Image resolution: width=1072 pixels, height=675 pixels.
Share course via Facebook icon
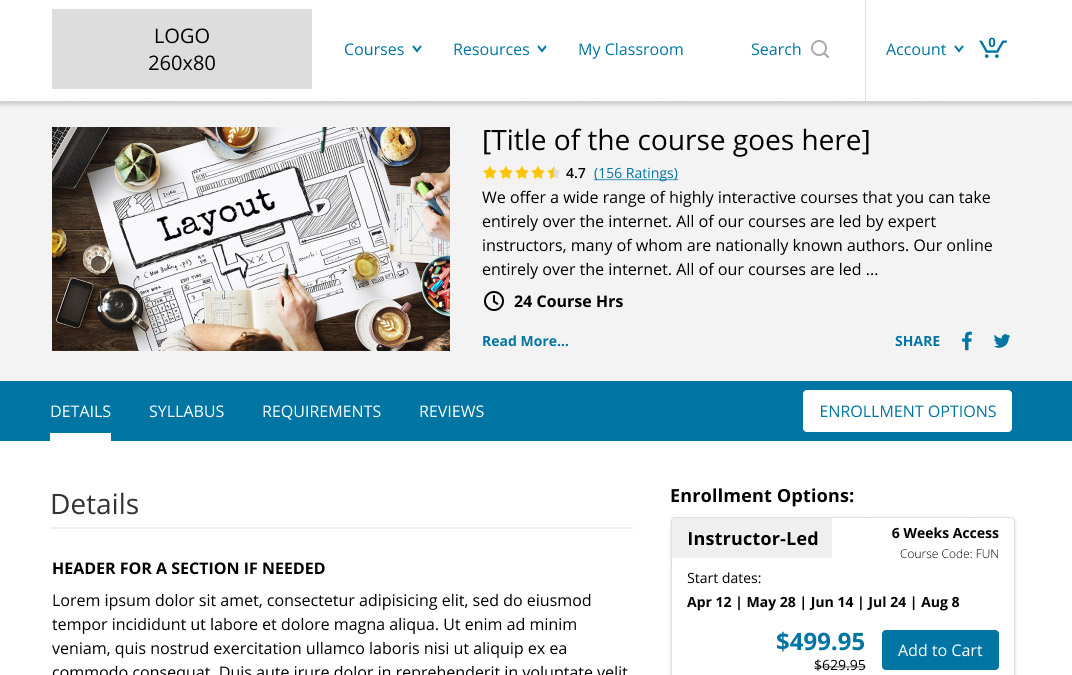pyautogui.click(x=966, y=341)
